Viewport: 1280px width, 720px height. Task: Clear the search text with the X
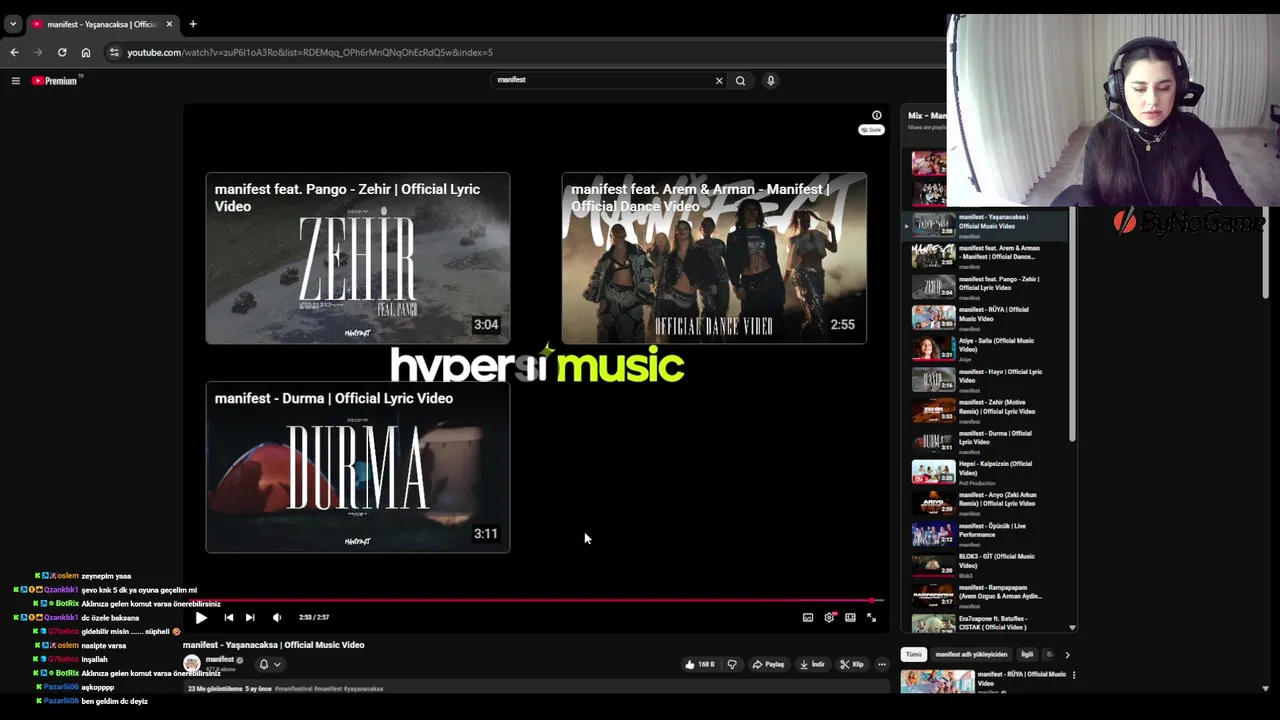coord(719,81)
